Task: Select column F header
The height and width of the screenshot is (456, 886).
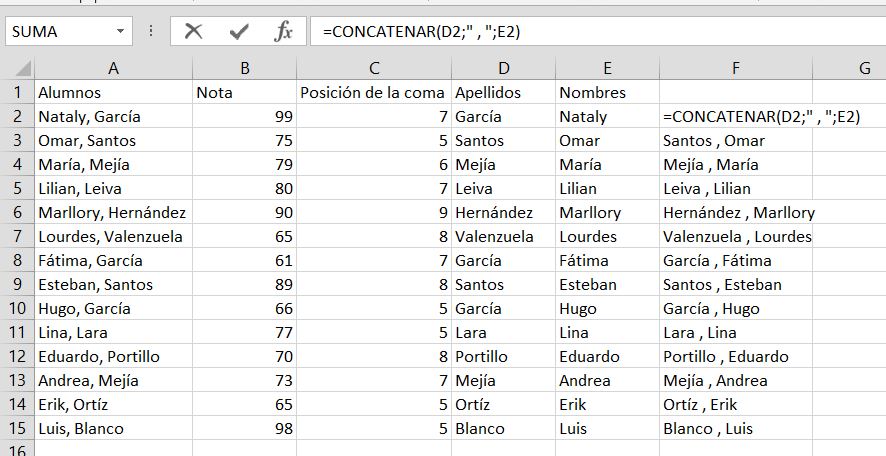Action: (x=735, y=68)
